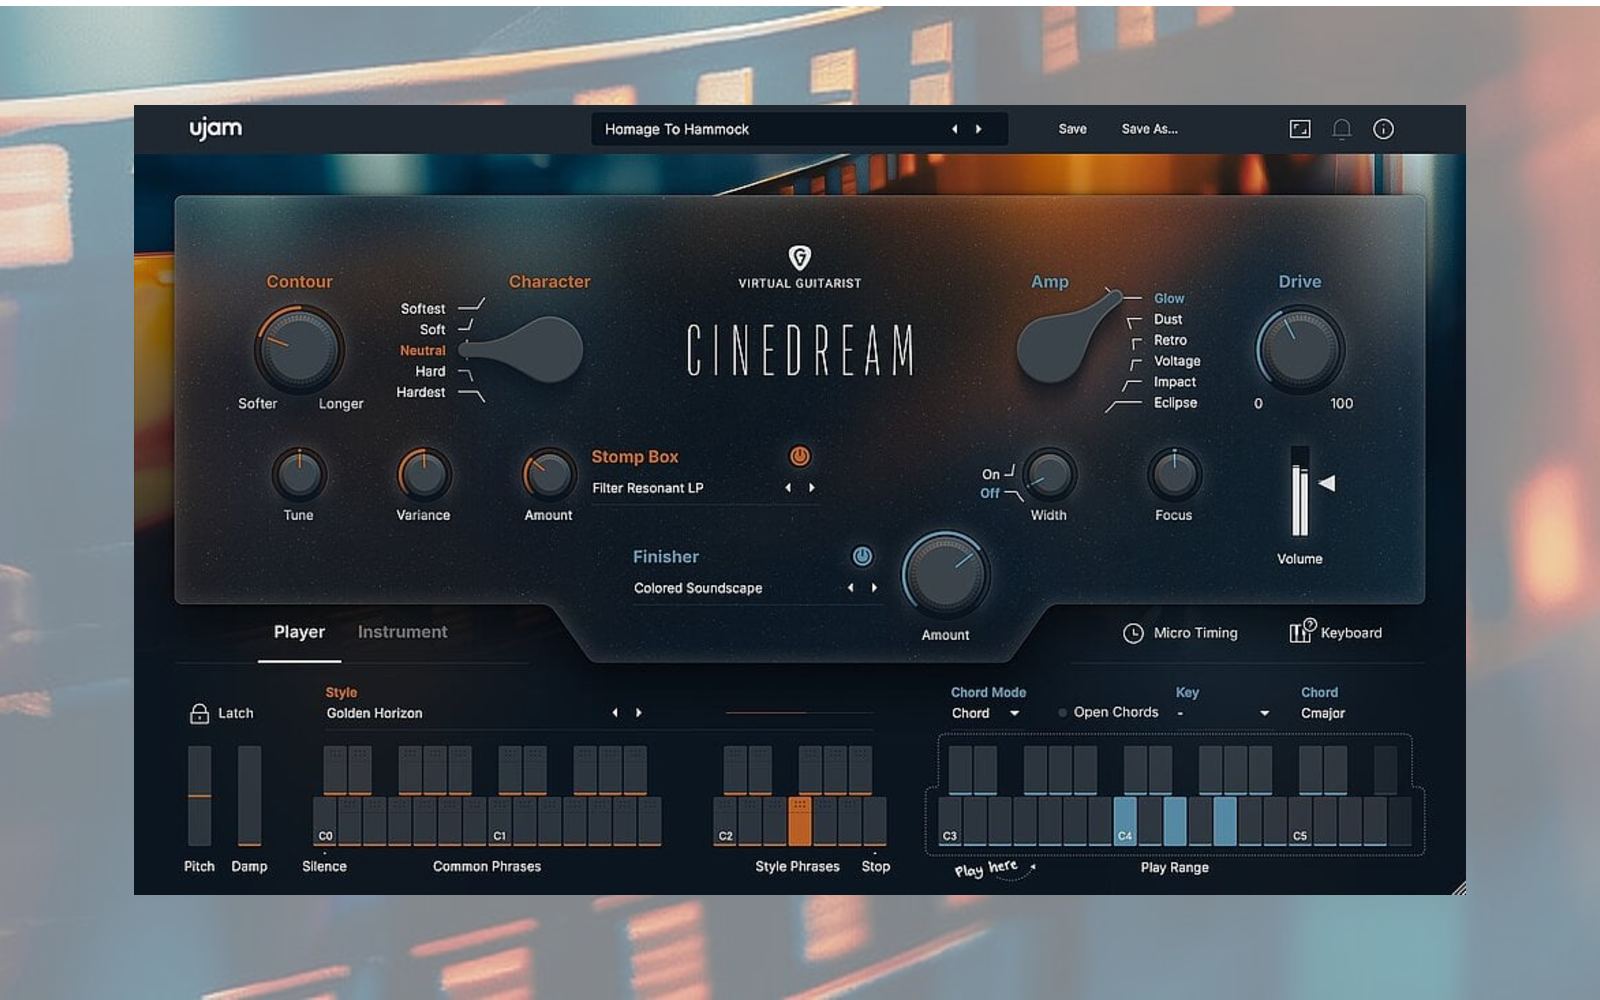Select previous Stomp Box effect arrow
This screenshot has width=1600, height=1000.
tap(788, 488)
